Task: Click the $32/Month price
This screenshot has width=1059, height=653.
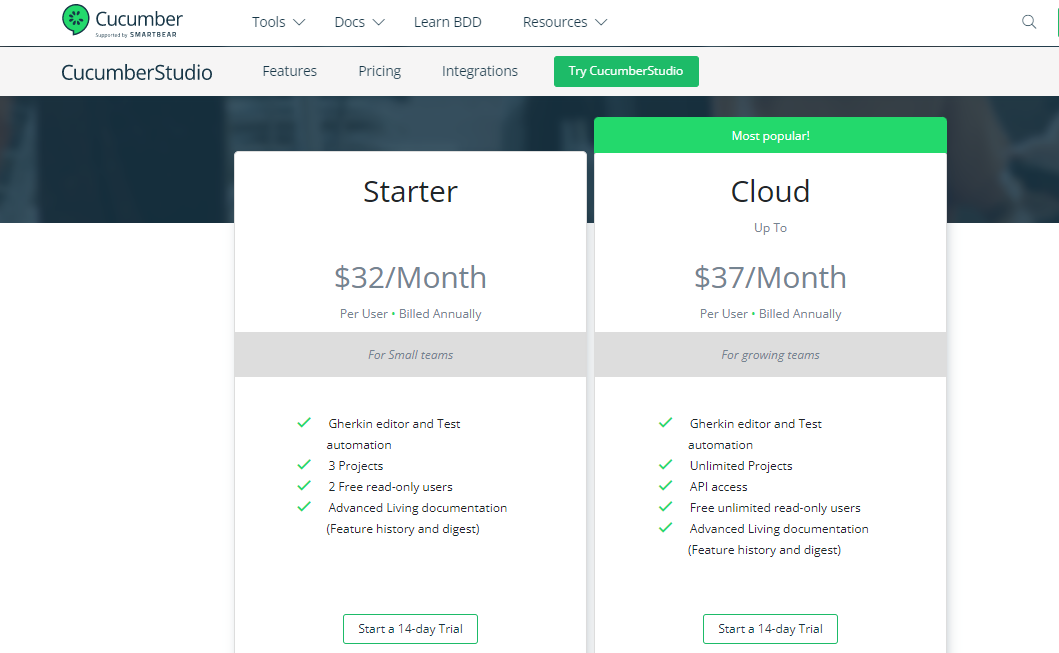Action: tap(410, 278)
